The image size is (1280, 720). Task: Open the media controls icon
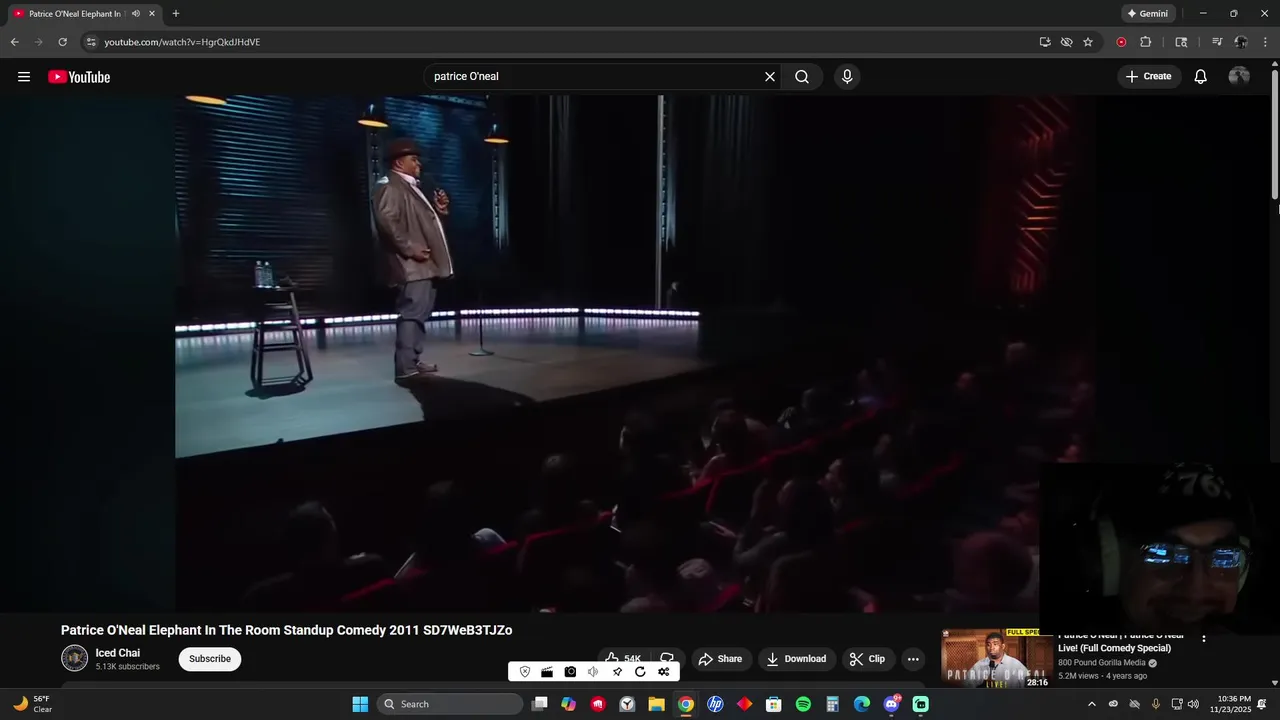(1217, 42)
